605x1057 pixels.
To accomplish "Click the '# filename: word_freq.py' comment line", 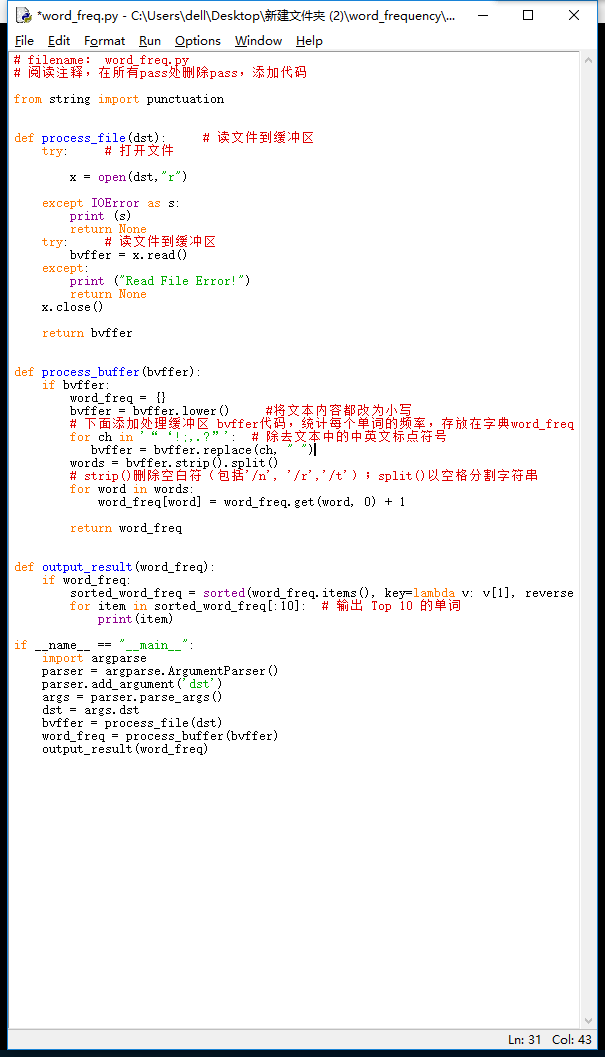I will (x=101, y=60).
